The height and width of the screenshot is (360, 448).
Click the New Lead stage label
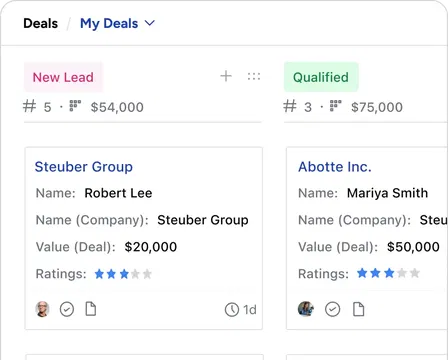[63, 77]
